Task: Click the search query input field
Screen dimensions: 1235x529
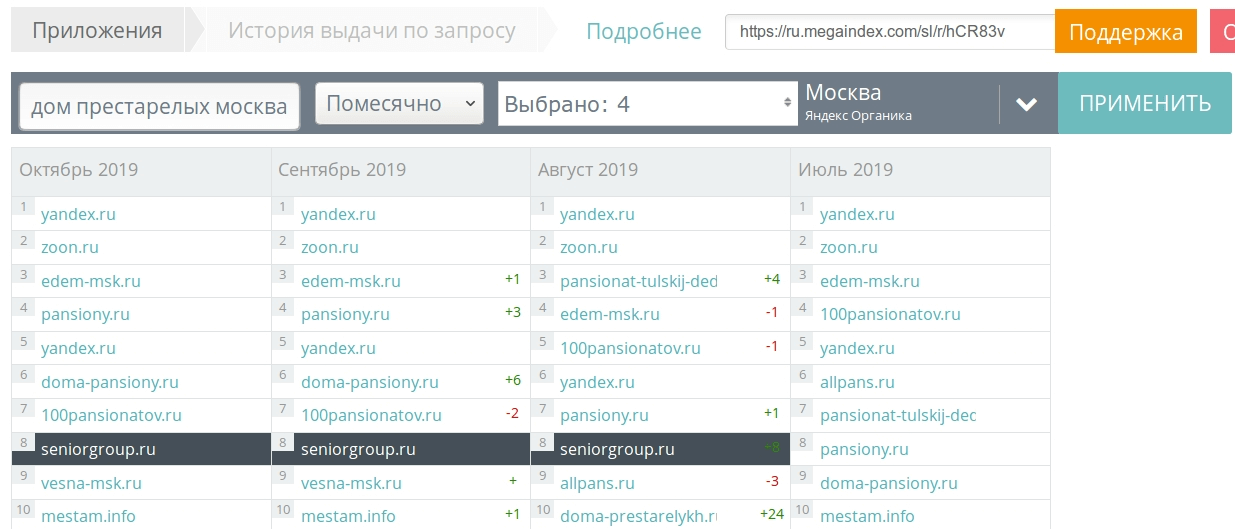Action: 159,106
